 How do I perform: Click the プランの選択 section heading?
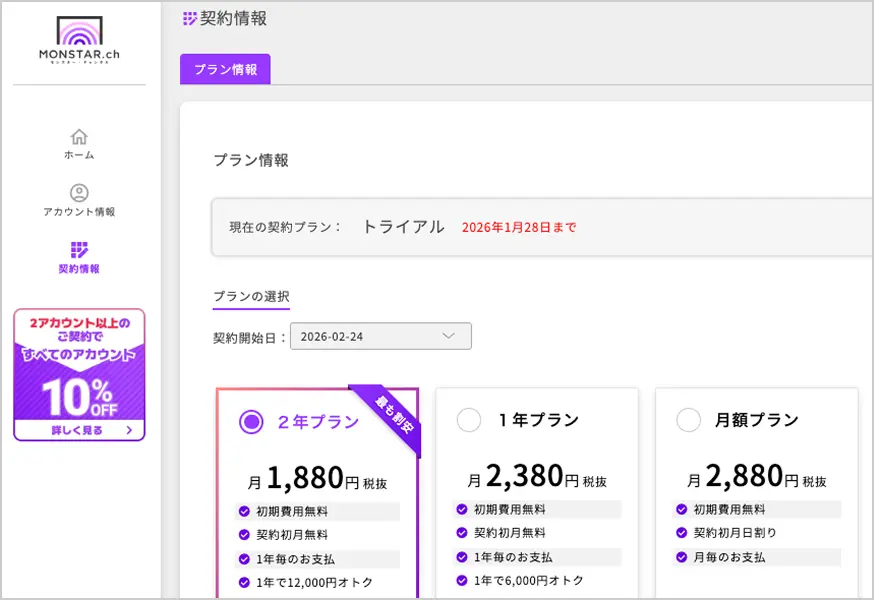[x=251, y=296]
